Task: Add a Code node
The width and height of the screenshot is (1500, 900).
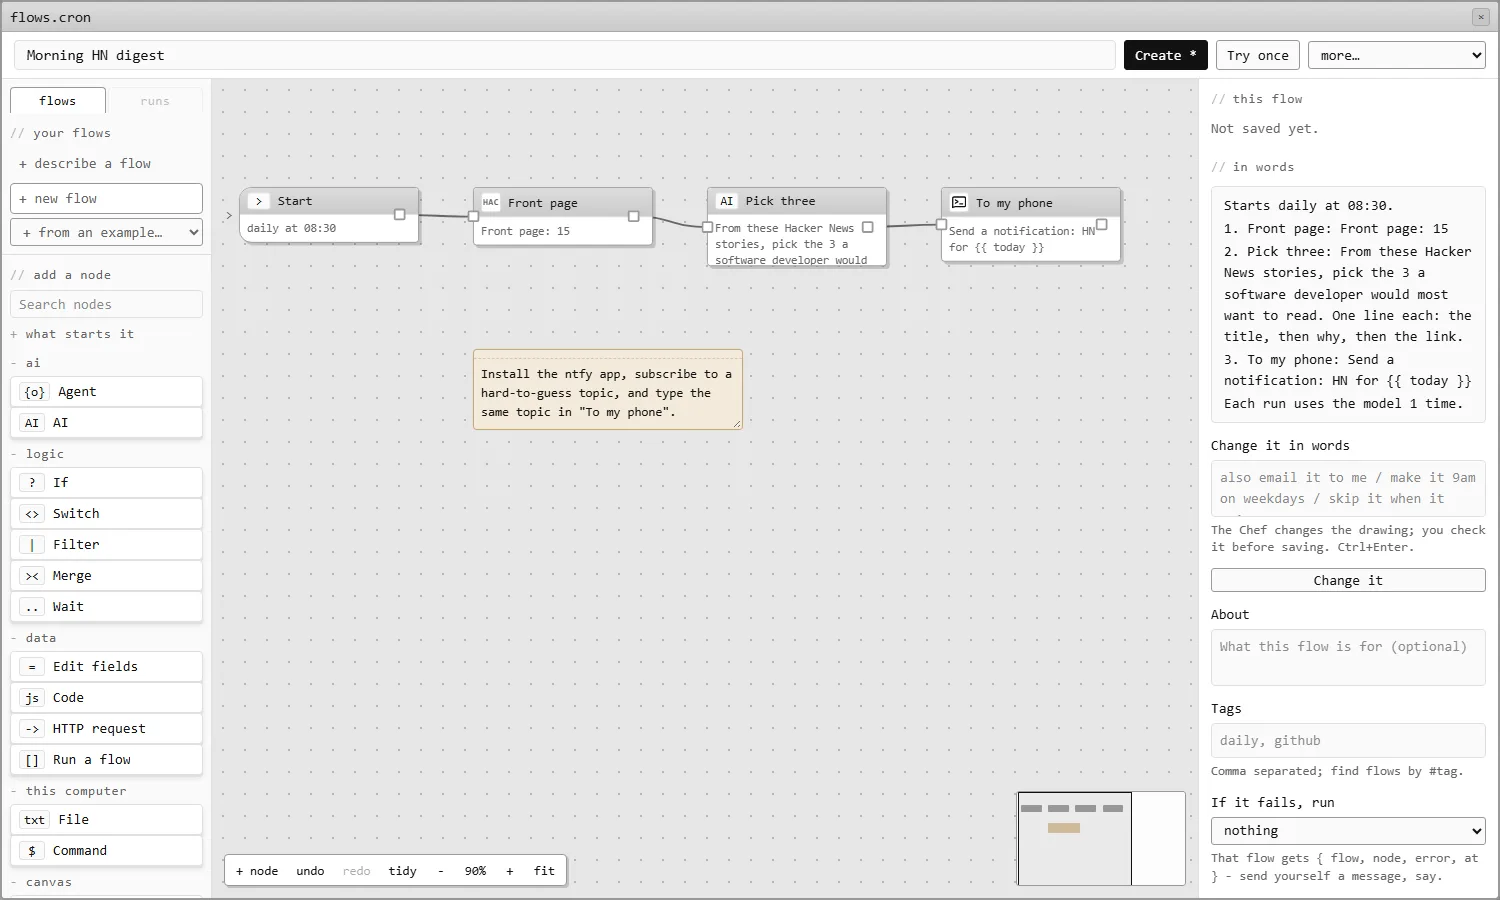Action: [x=106, y=698]
